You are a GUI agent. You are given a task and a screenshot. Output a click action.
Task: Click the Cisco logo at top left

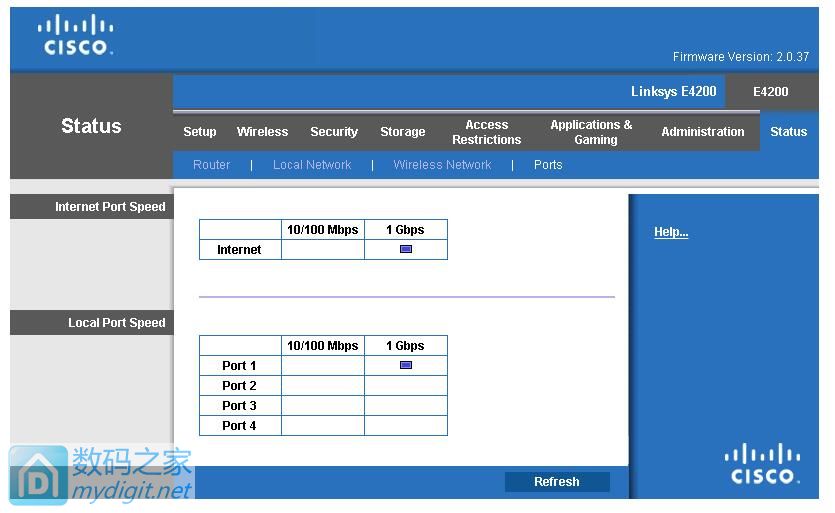(76, 35)
